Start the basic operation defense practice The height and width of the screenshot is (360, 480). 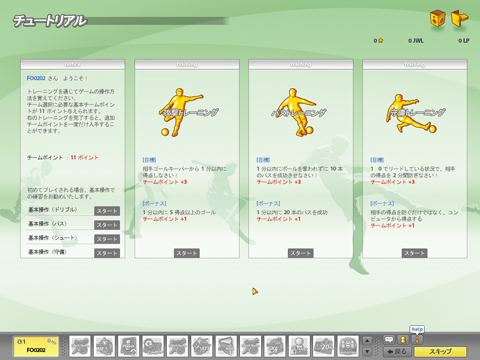click(x=107, y=253)
